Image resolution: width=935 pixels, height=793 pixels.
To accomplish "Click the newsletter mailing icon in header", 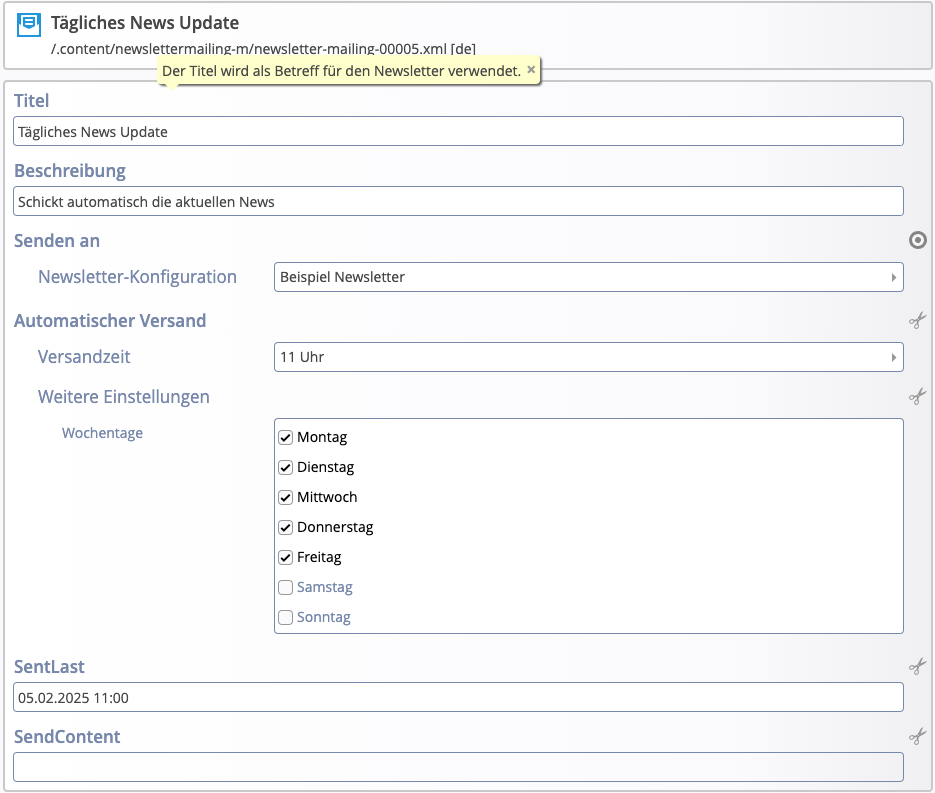I will coord(30,25).
